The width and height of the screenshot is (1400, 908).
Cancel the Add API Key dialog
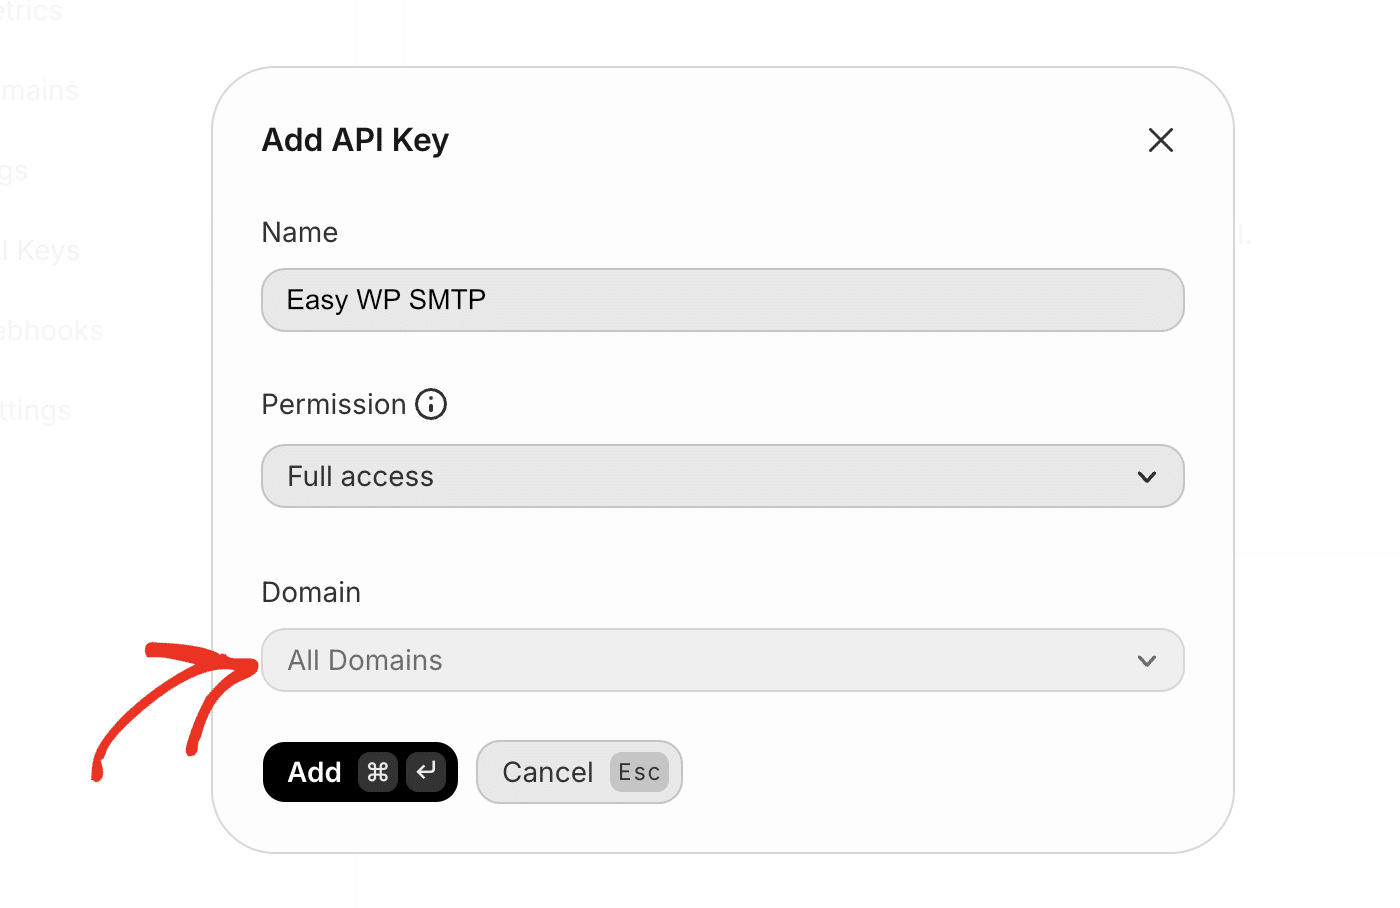[548, 771]
